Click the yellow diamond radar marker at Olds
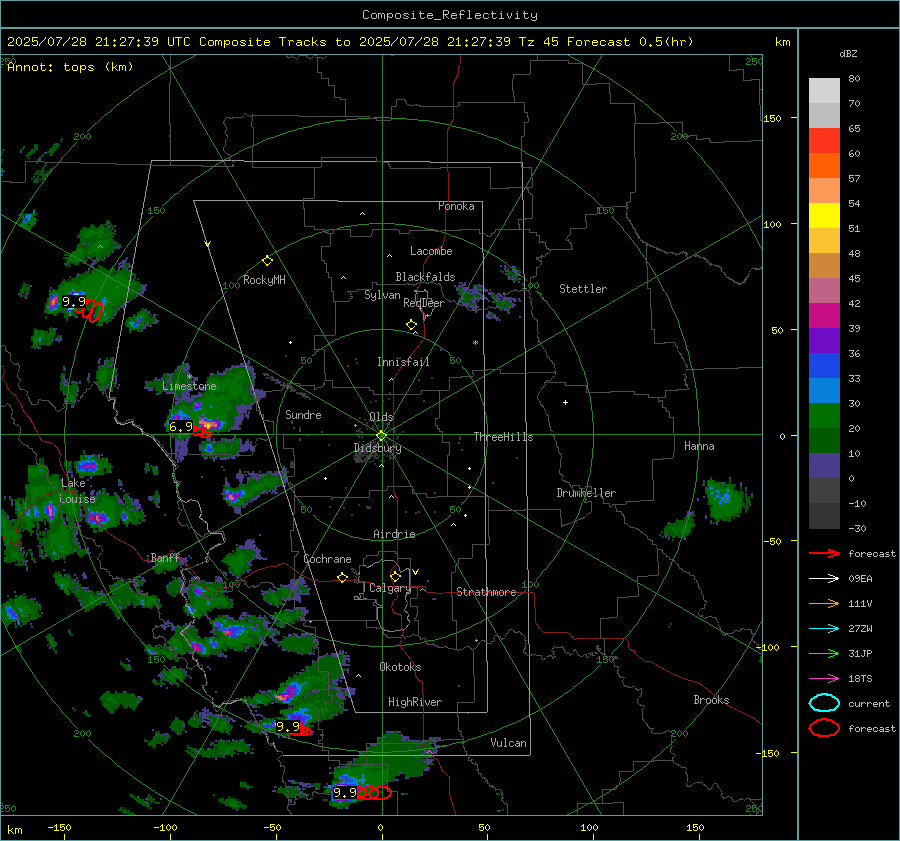900x841 pixels. pos(381,436)
